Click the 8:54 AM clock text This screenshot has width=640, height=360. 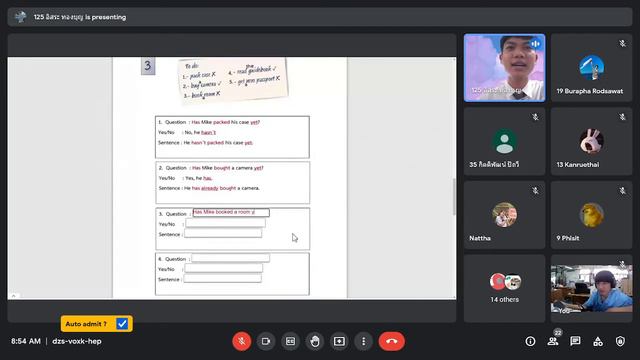(x=26, y=341)
